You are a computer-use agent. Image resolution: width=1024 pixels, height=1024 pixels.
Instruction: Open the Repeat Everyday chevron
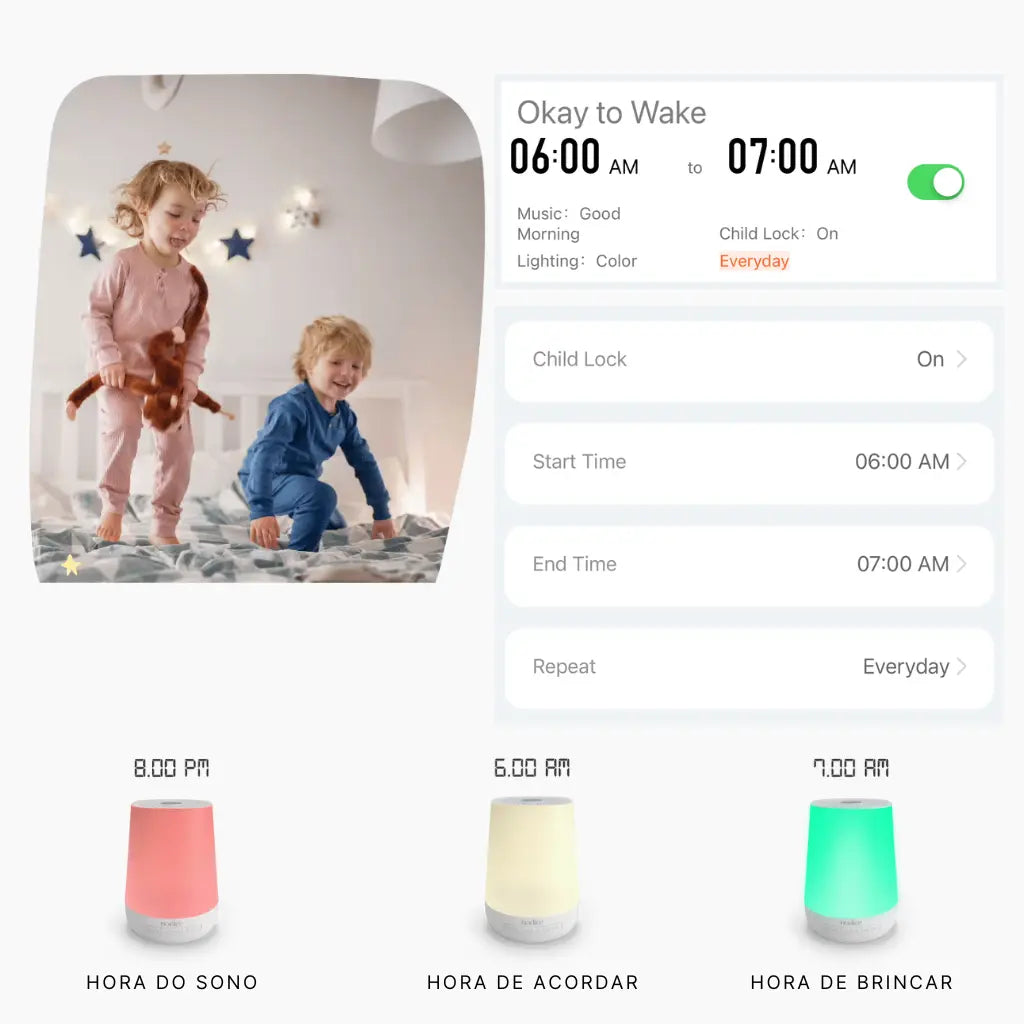(x=961, y=666)
